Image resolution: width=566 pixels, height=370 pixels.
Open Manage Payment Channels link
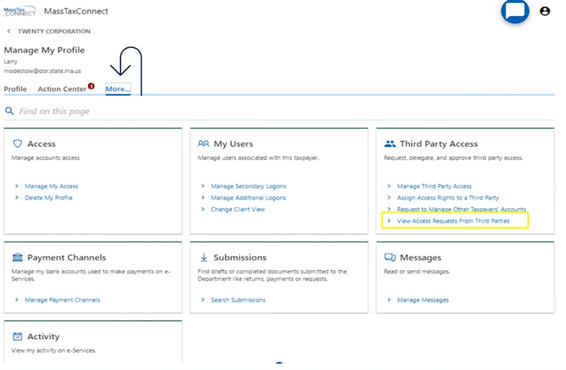coord(62,300)
